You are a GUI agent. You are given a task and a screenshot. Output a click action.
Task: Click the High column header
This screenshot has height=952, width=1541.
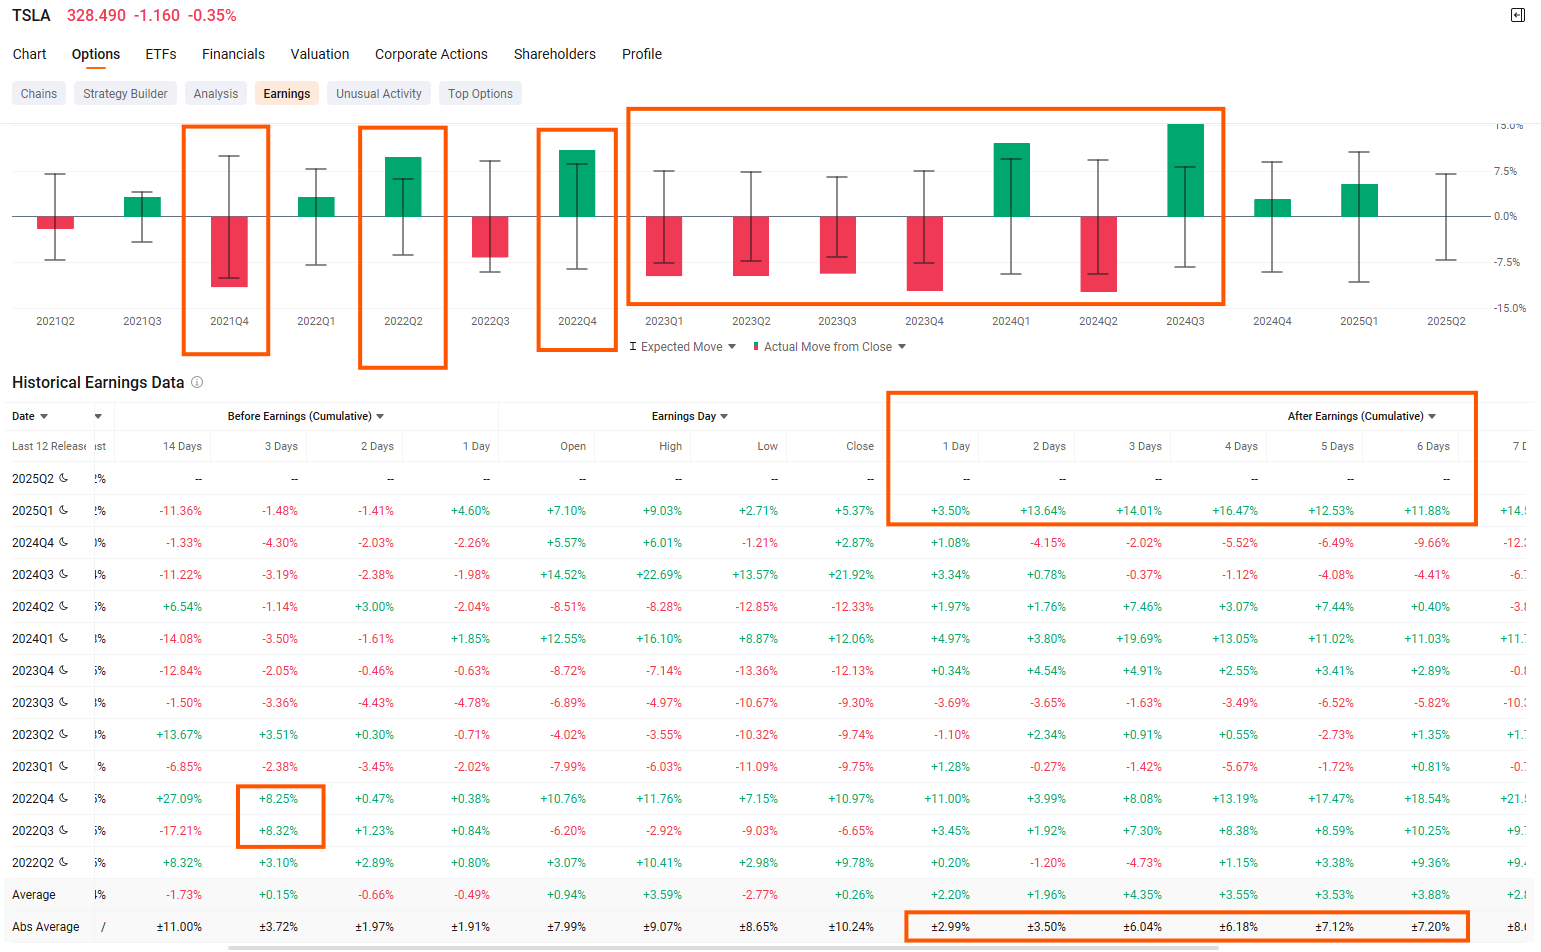click(670, 446)
